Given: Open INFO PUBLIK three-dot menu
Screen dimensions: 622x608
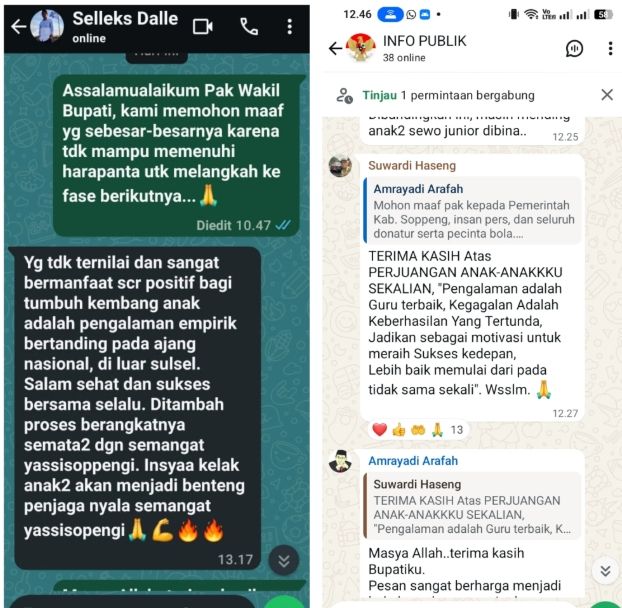Looking at the screenshot, I should pos(610,49).
